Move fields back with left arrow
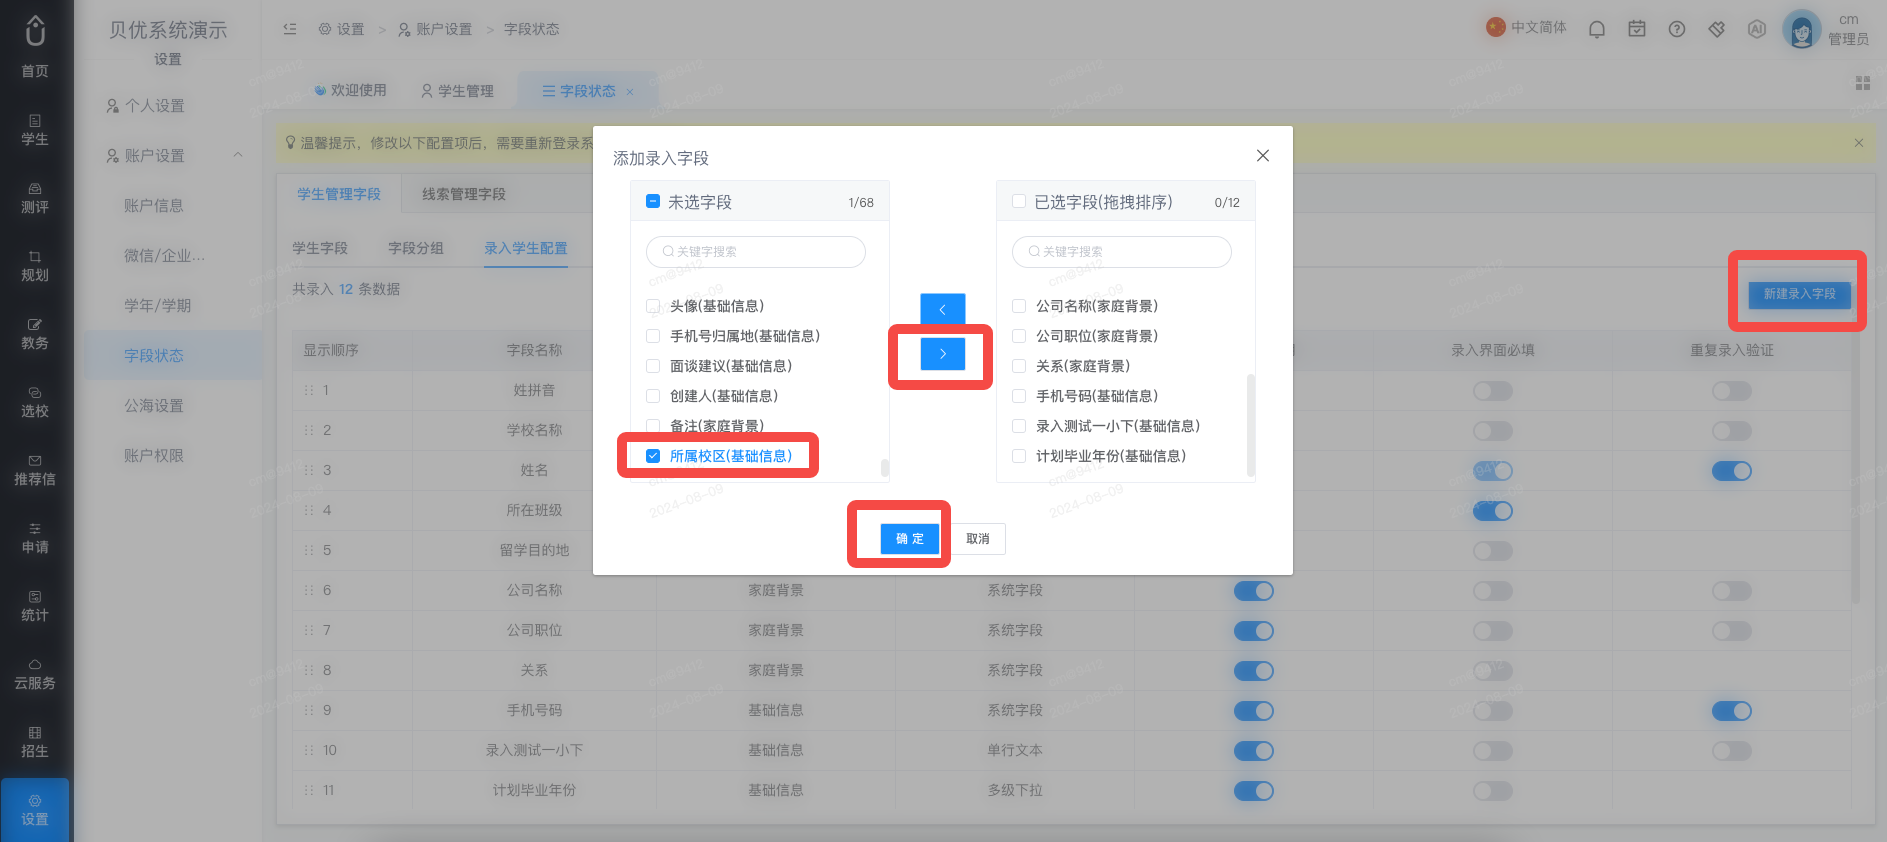This screenshot has height=842, width=1887. coord(942,309)
